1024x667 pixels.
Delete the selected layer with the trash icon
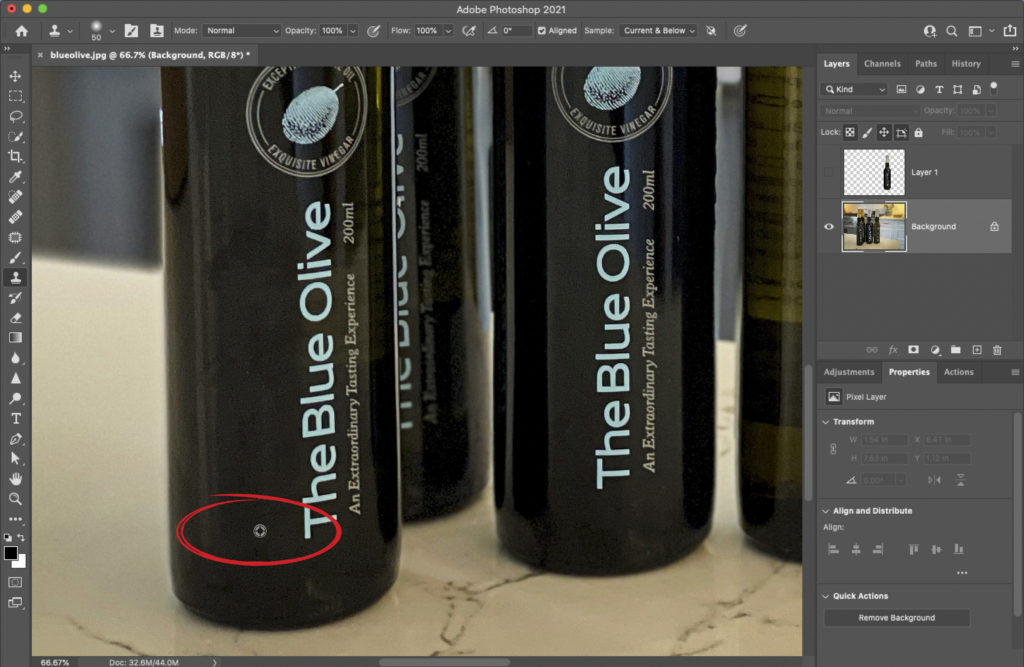click(997, 350)
